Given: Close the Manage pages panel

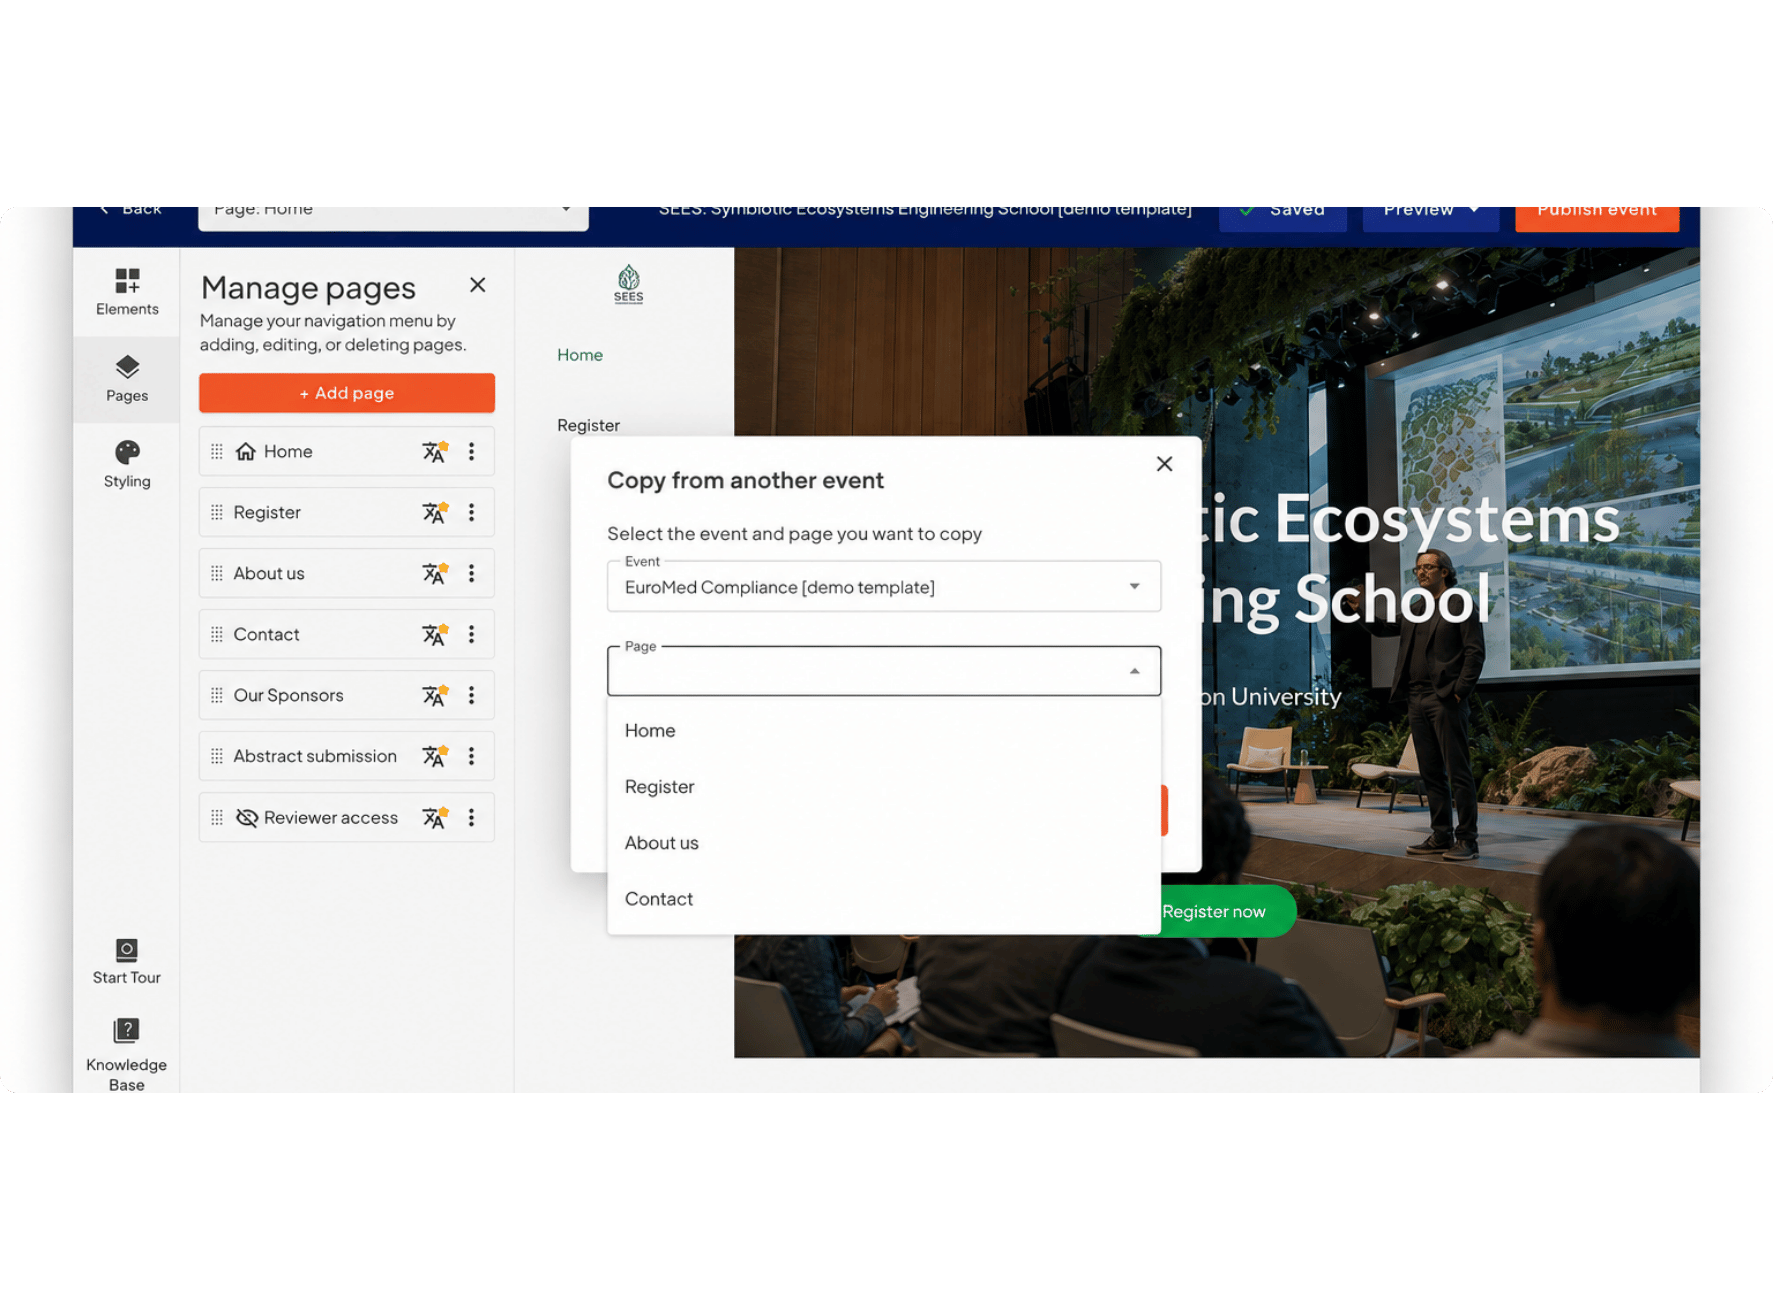Looking at the screenshot, I should click(478, 285).
